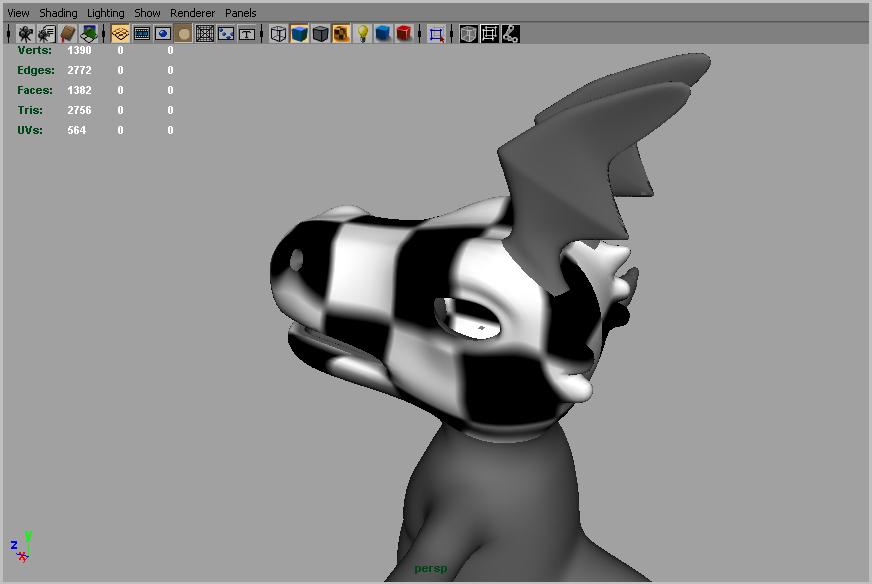Open the Shading menu

58,13
